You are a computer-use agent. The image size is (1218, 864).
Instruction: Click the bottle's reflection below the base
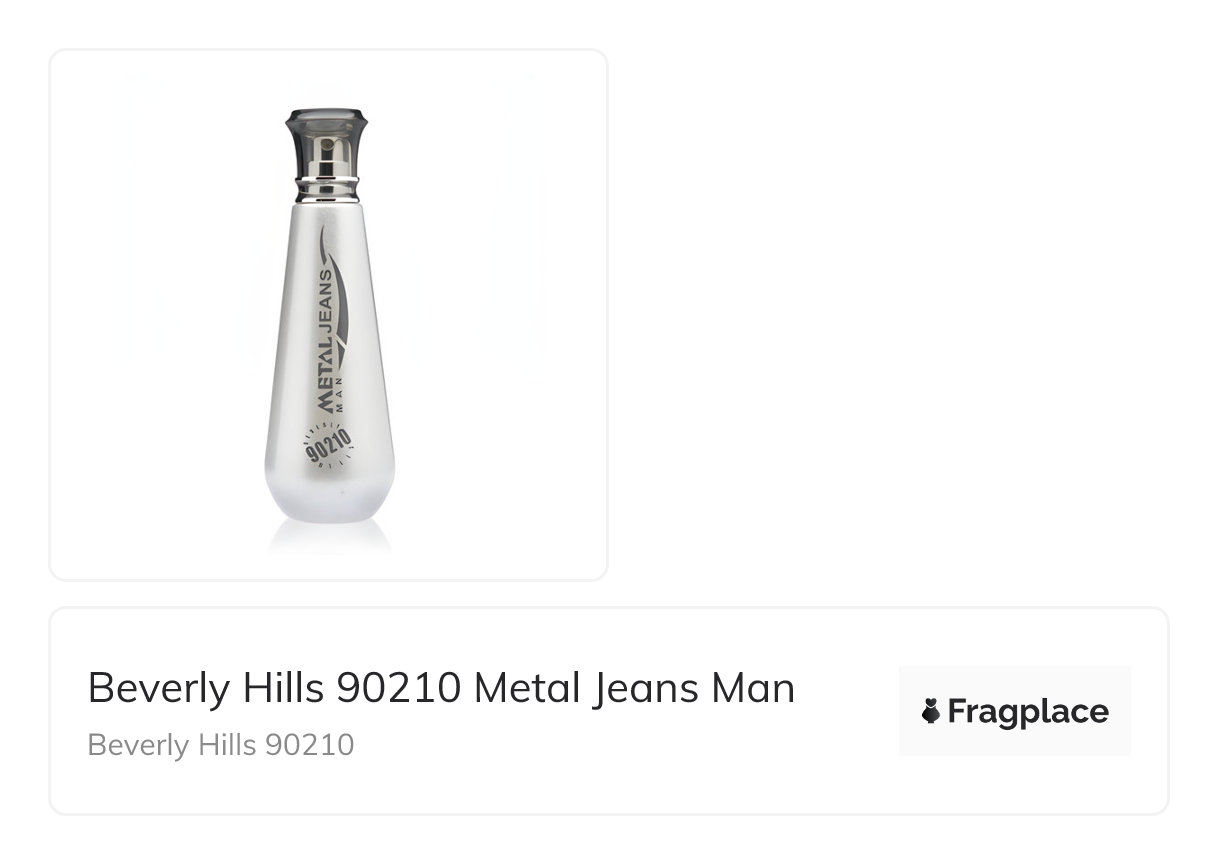click(329, 538)
